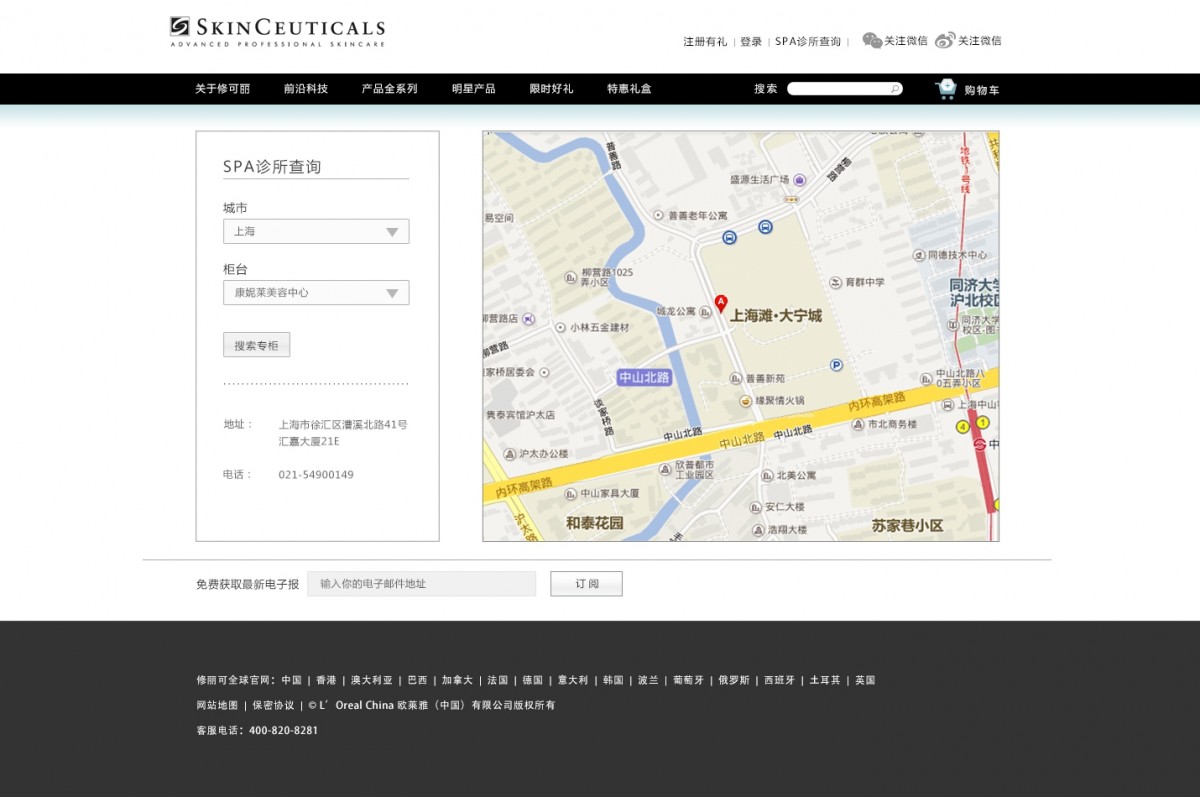The image size is (1200, 800).
Task: Click footer link 德国
Action: (532, 680)
